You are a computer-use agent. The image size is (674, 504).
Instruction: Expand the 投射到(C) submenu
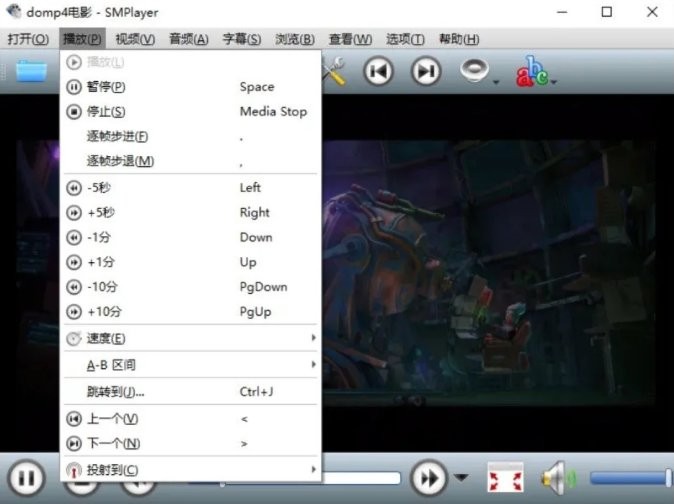click(190, 470)
